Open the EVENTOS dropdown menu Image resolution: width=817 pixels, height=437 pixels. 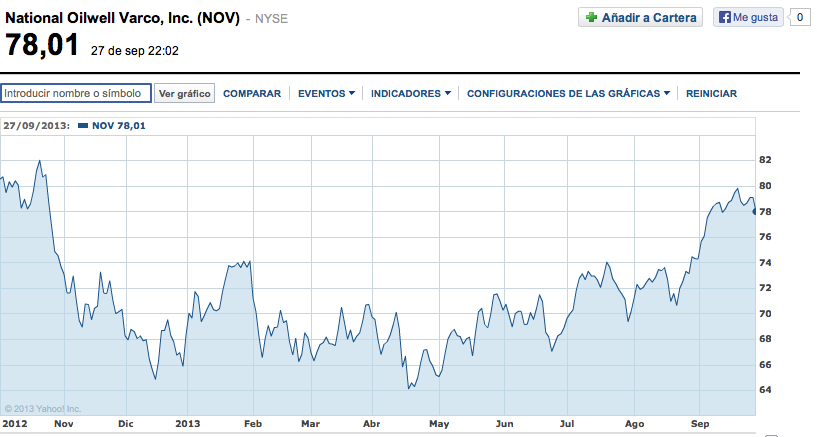click(x=326, y=94)
